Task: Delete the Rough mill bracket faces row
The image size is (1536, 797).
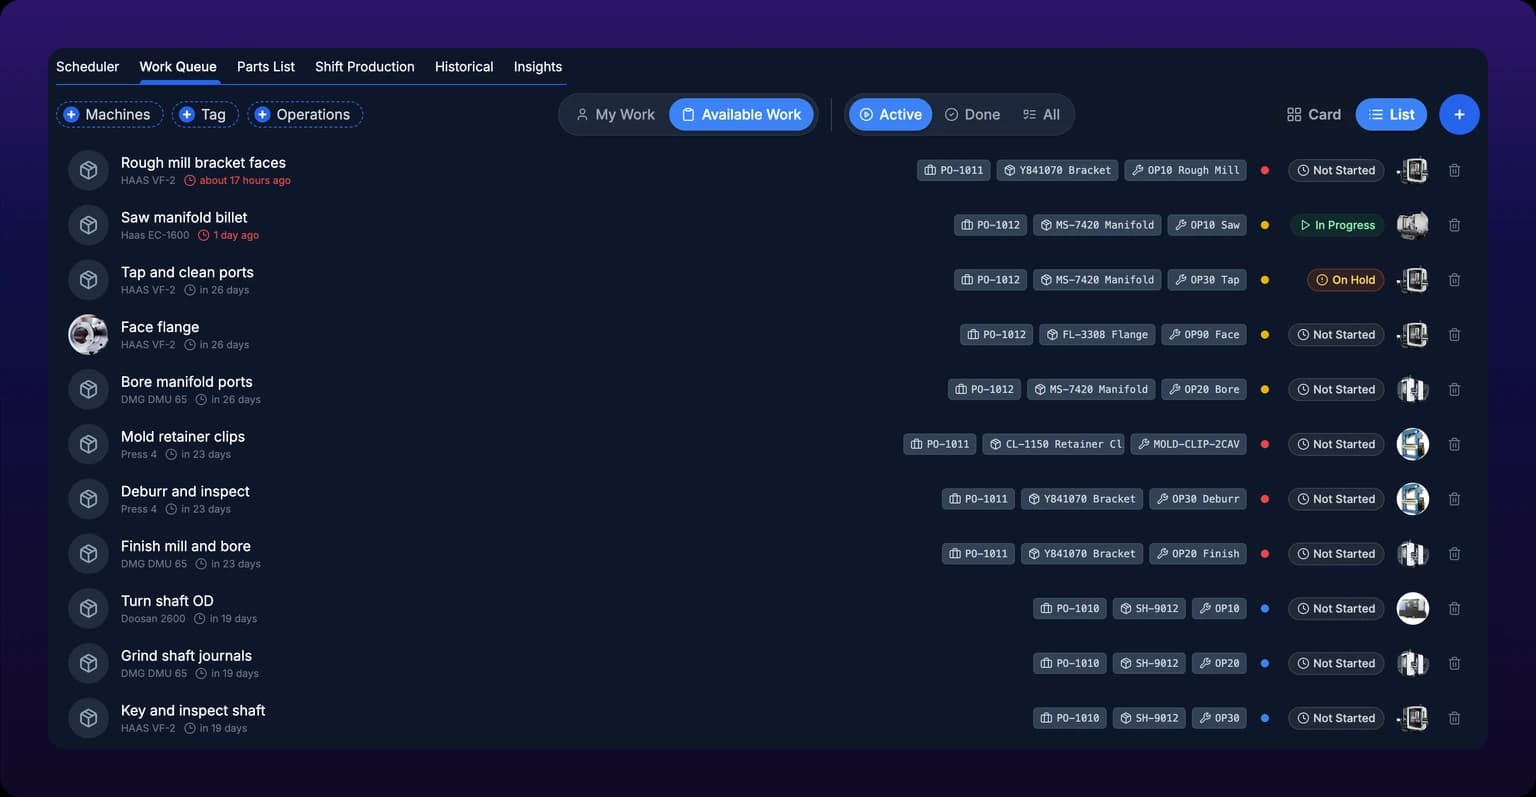Action: 1454,171
